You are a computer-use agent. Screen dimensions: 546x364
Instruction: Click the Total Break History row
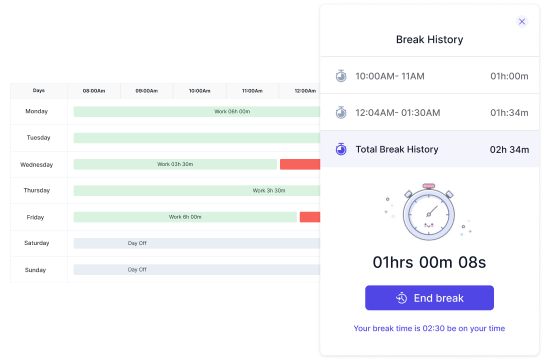429,149
